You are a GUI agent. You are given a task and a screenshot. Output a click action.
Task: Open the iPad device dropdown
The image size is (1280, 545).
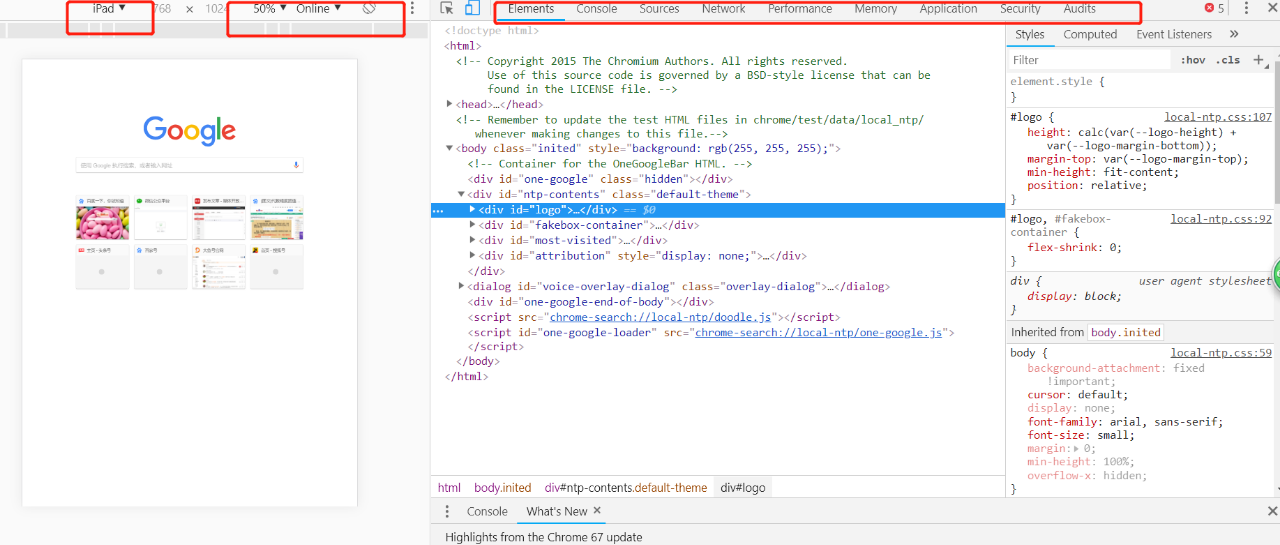point(109,8)
